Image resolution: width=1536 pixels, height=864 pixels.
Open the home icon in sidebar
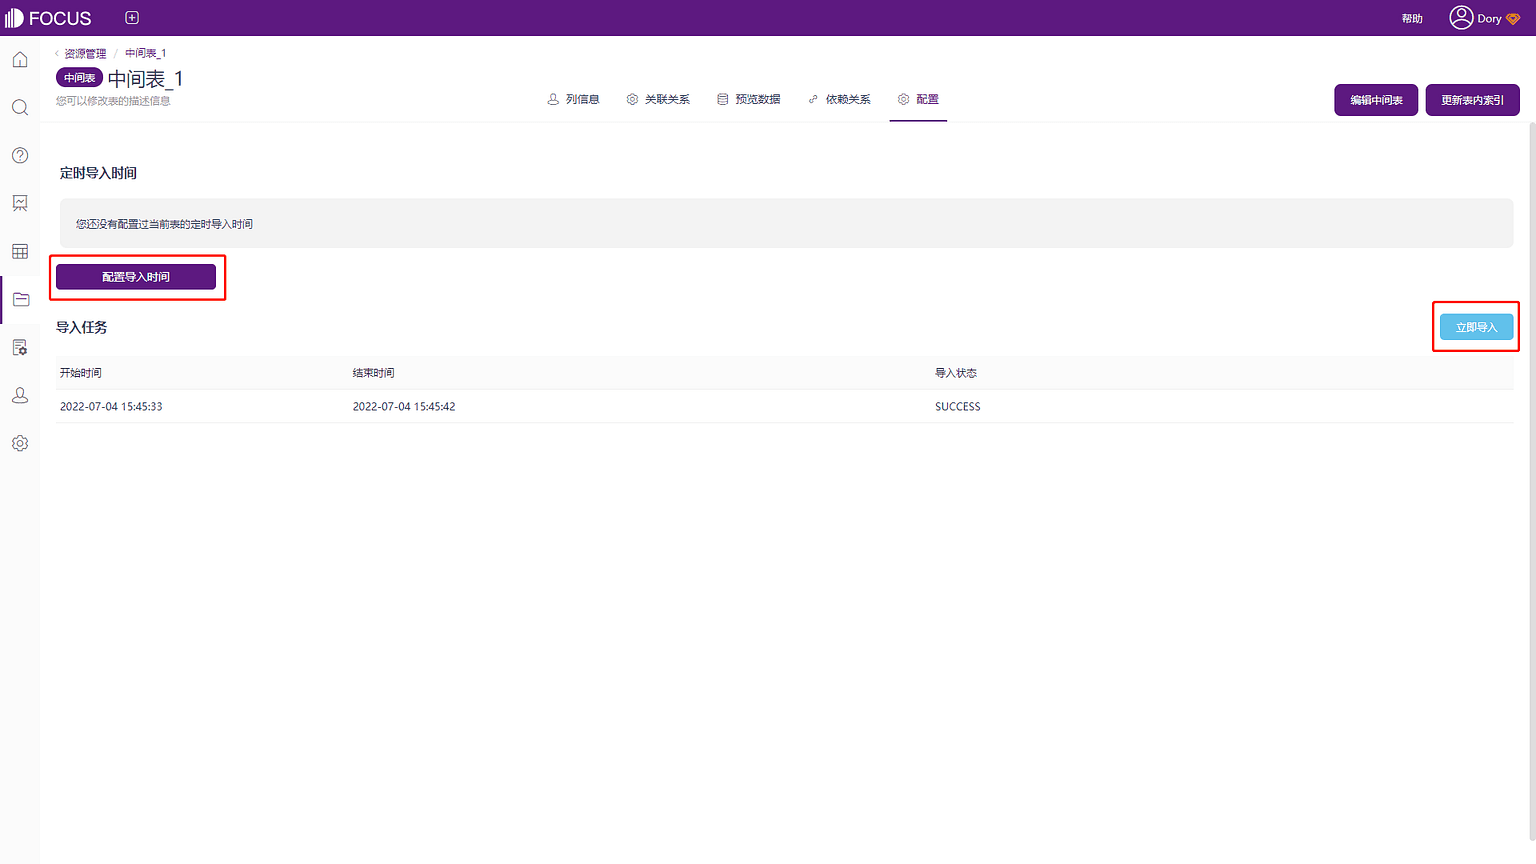(20, 60)
